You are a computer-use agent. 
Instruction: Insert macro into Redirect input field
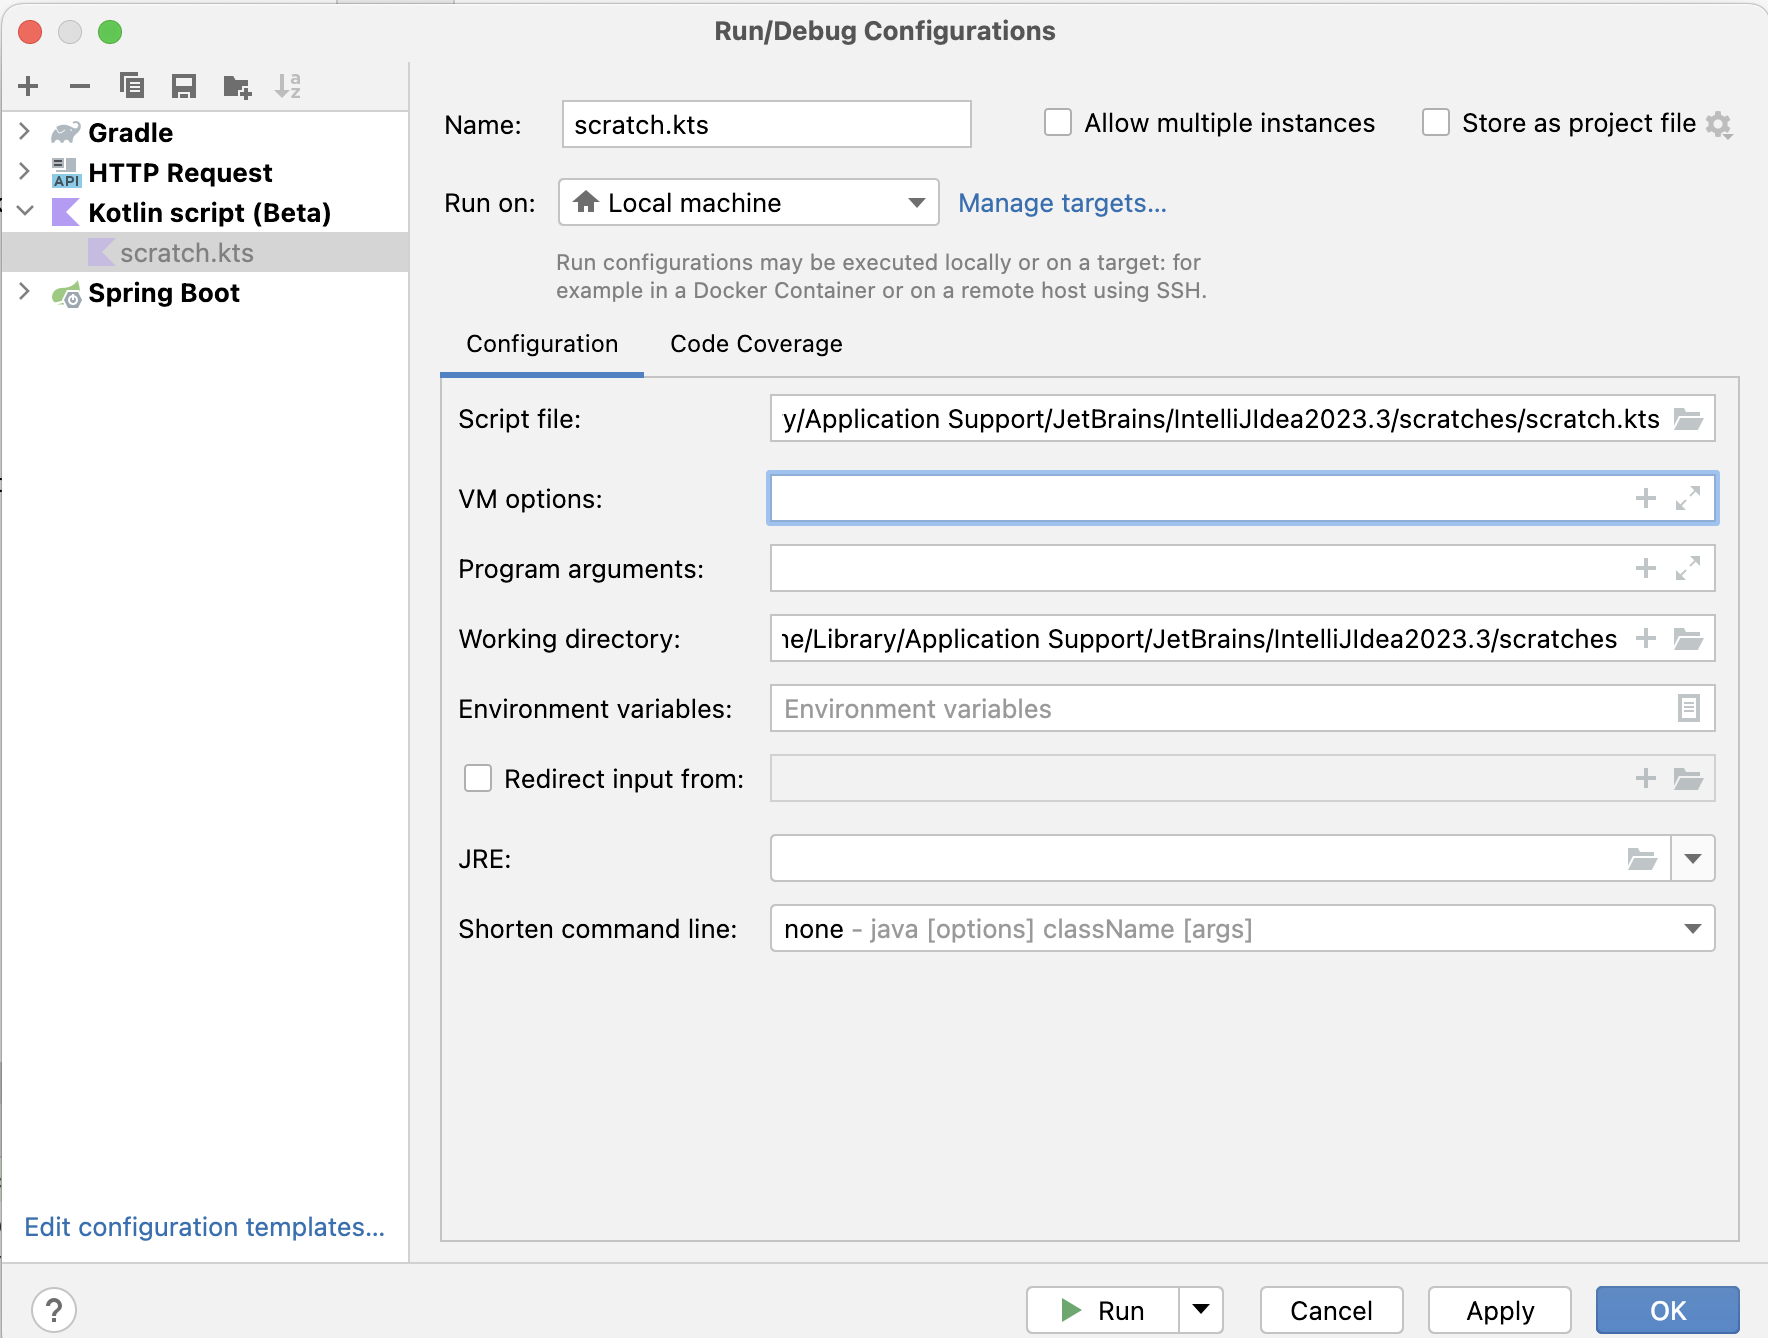pos(1646,778)
